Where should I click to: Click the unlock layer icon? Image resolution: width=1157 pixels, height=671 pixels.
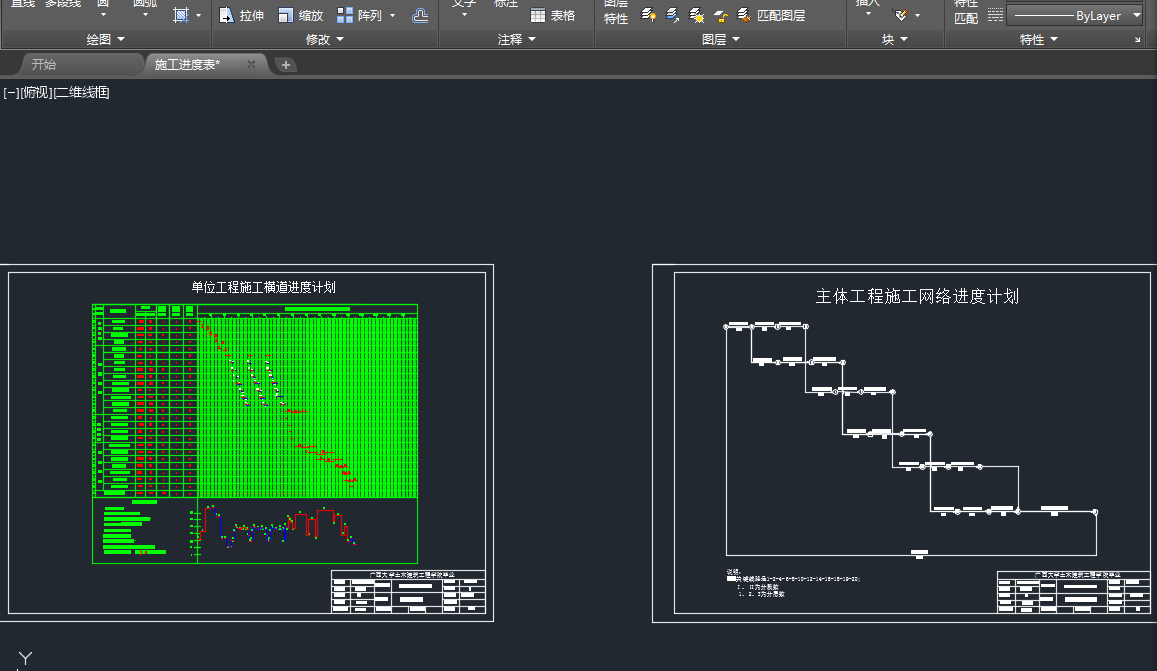[720, 15]
